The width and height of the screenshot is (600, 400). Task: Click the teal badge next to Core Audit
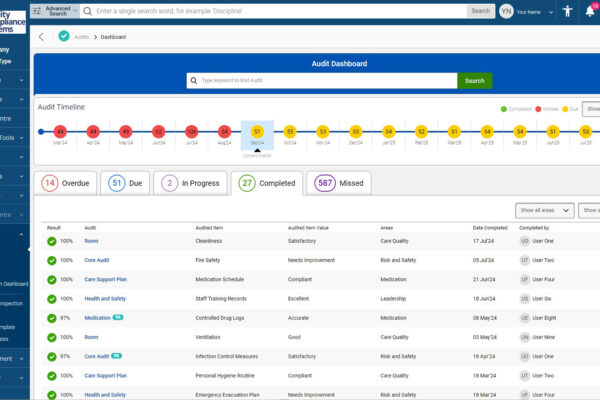click(117, 356)
